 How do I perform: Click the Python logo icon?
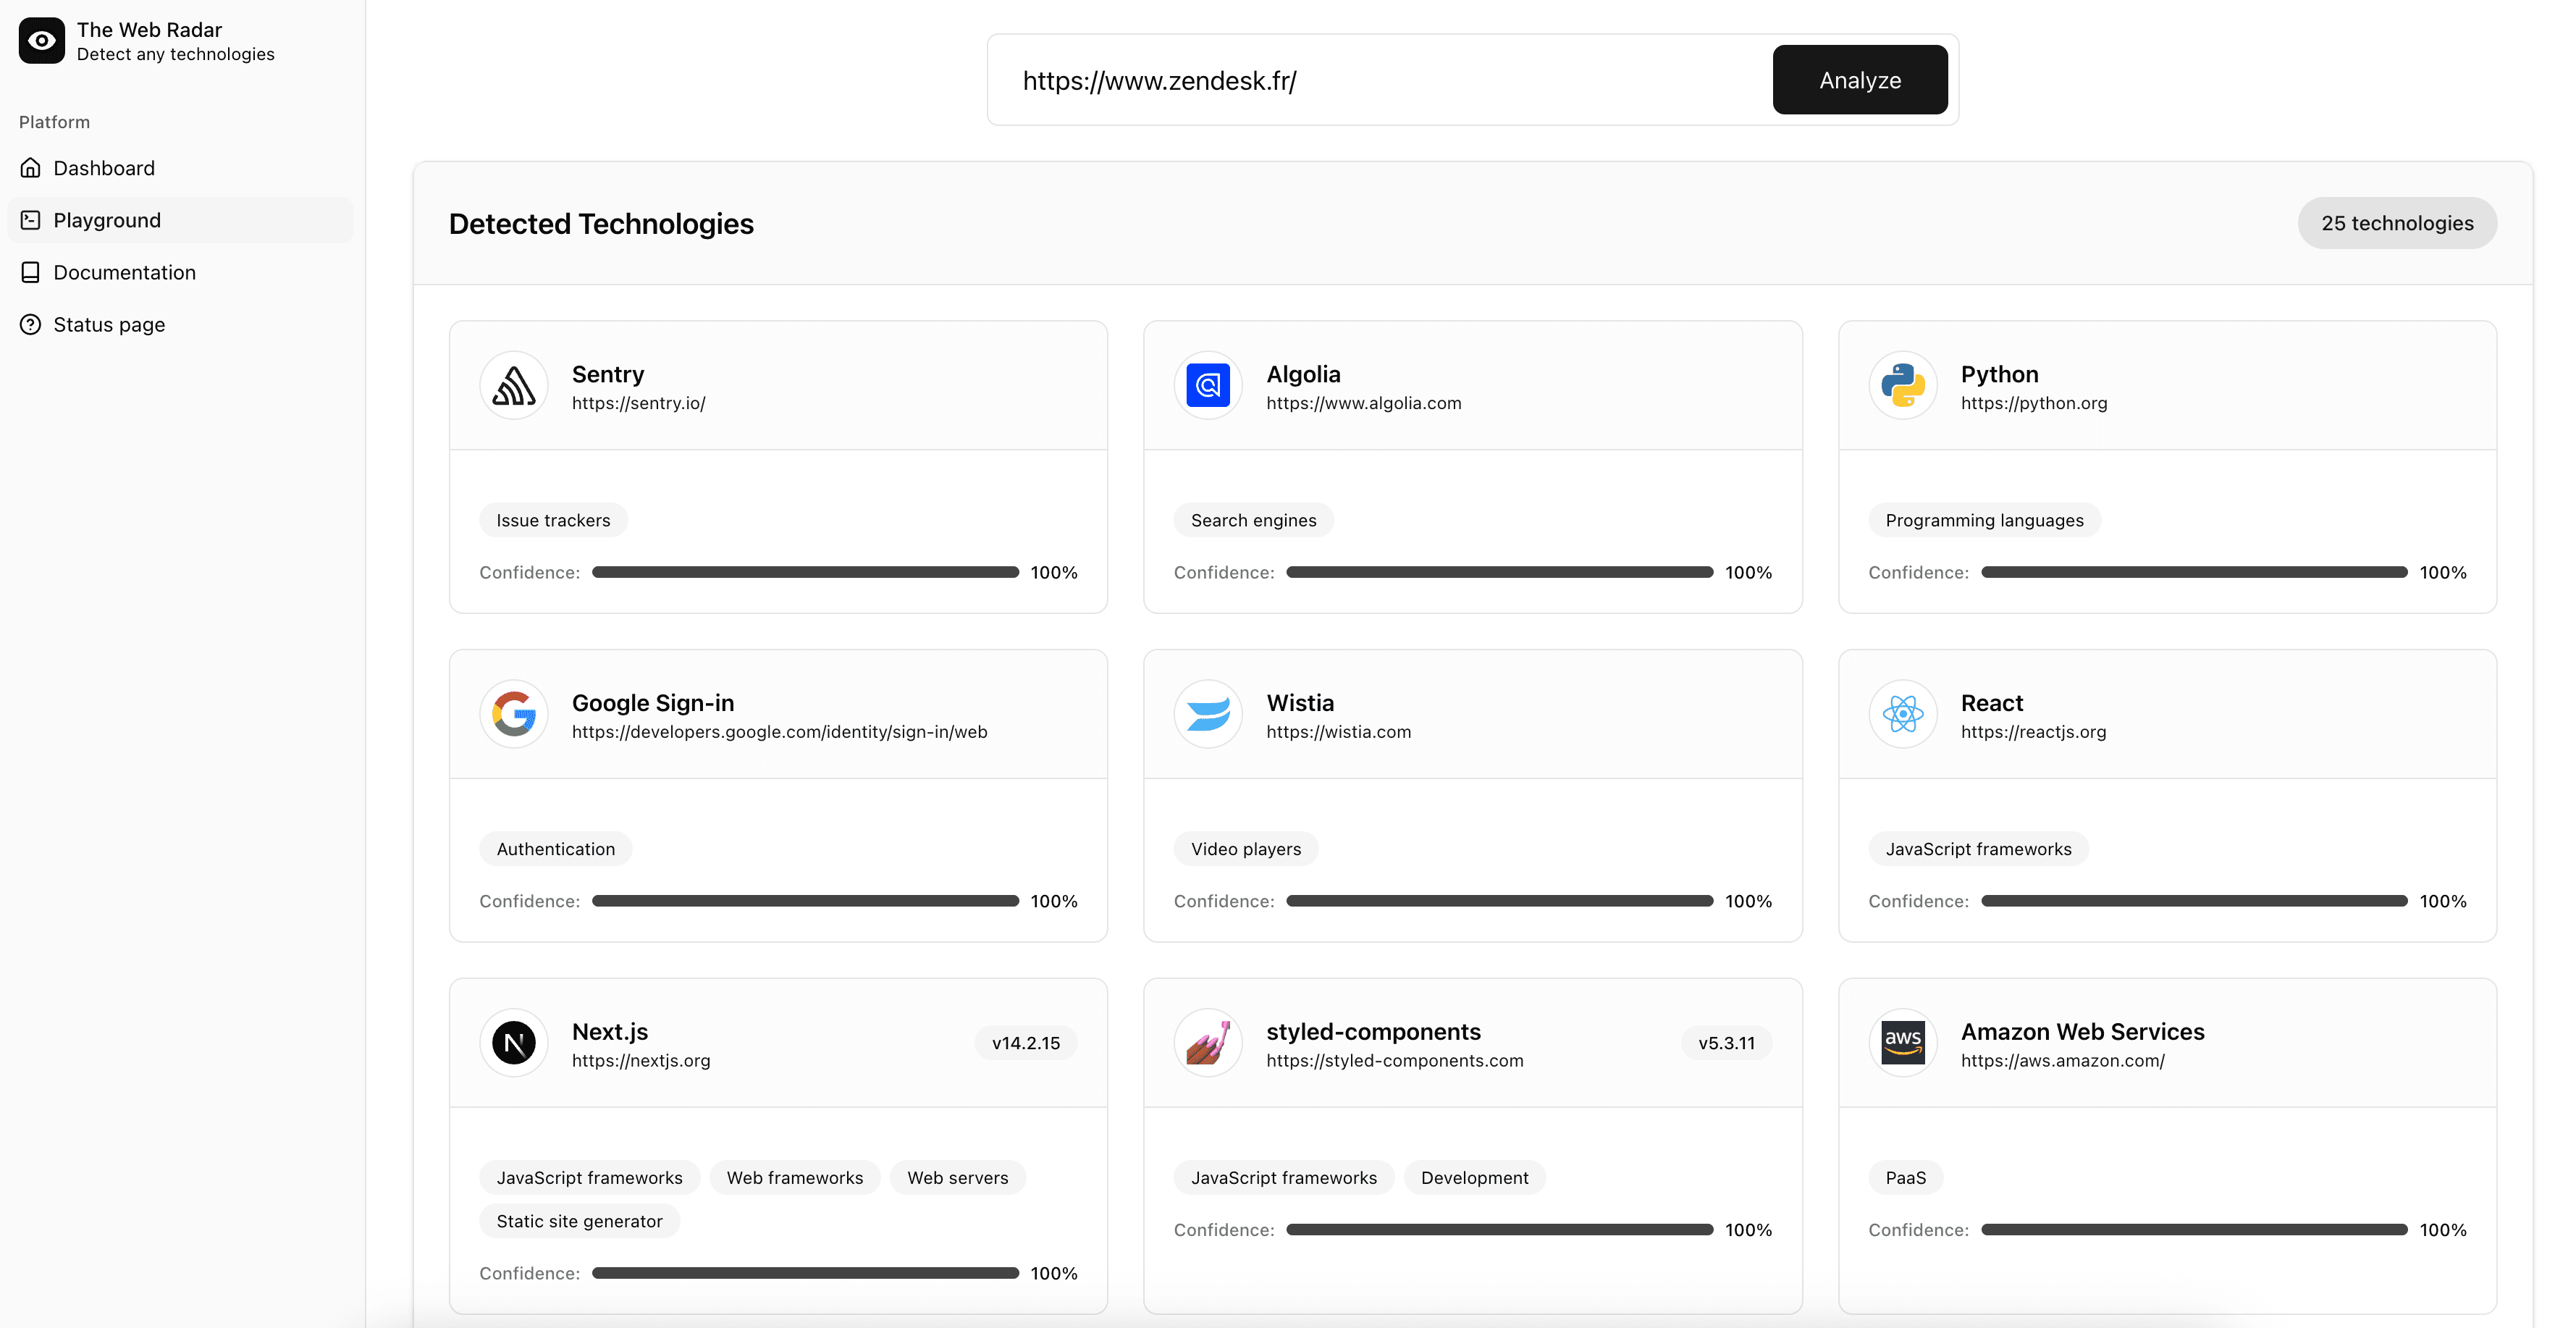pos(1903,385)
